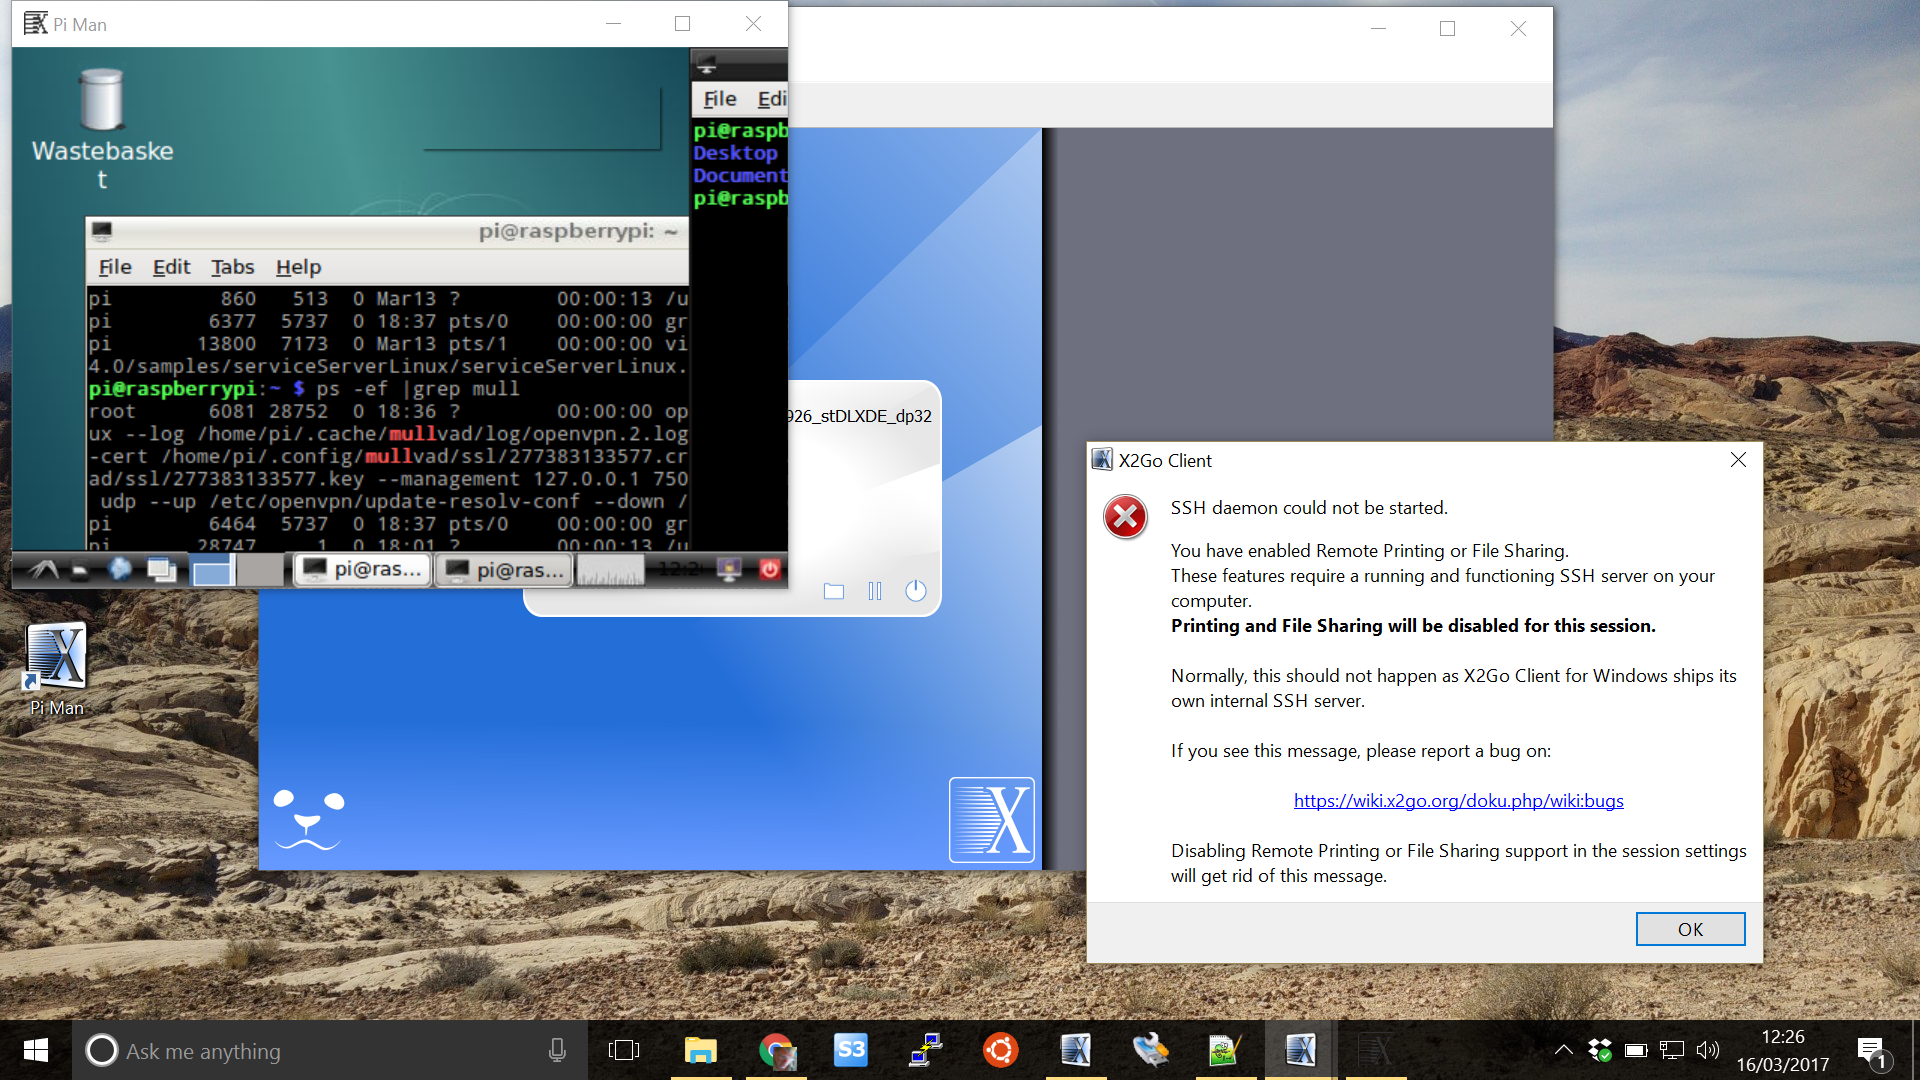Screen dimensions: 1920x1080
Task: Open the S3 browser app from taskbar
Action: [x=851, y=1050]
